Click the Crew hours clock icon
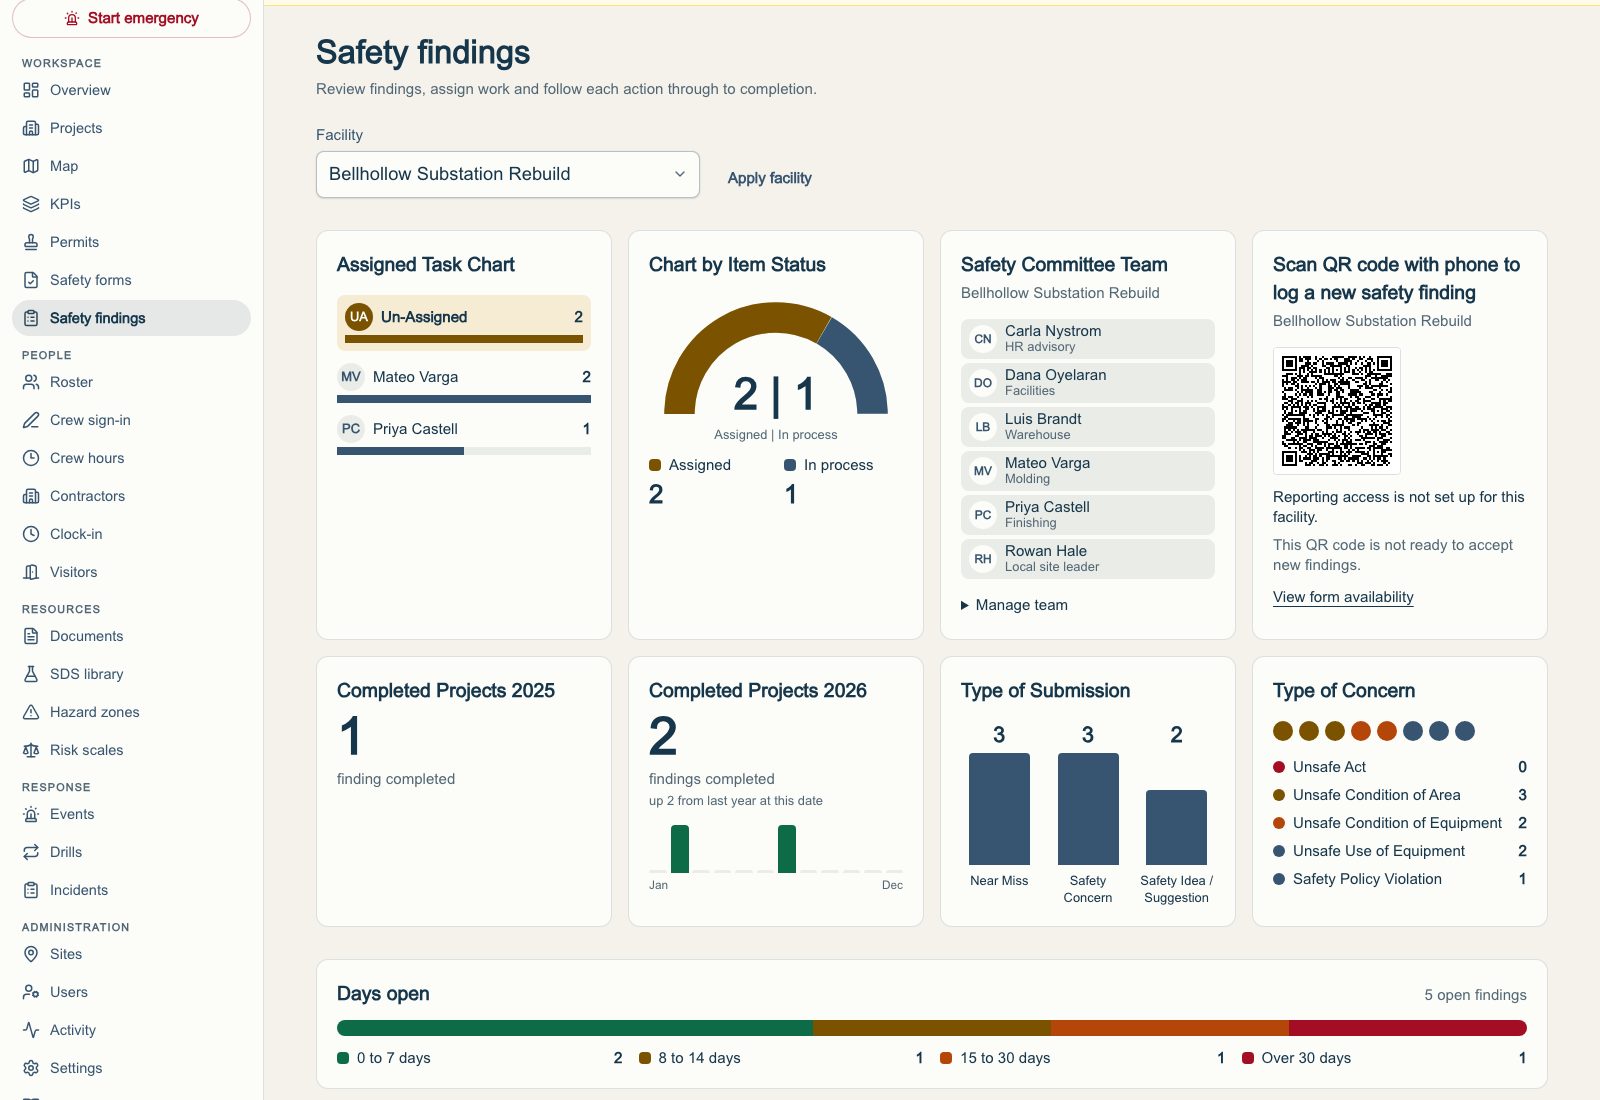 pyautogui.click(x=31, y=458)
